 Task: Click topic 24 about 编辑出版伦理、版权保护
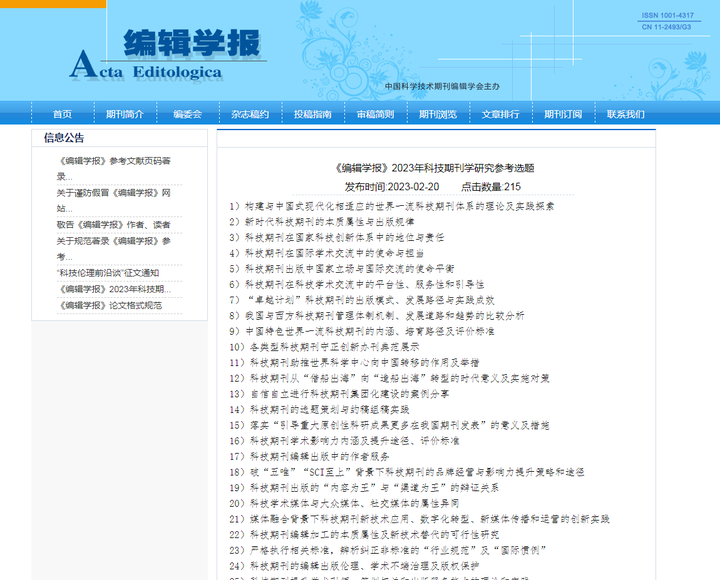point(354,565)
